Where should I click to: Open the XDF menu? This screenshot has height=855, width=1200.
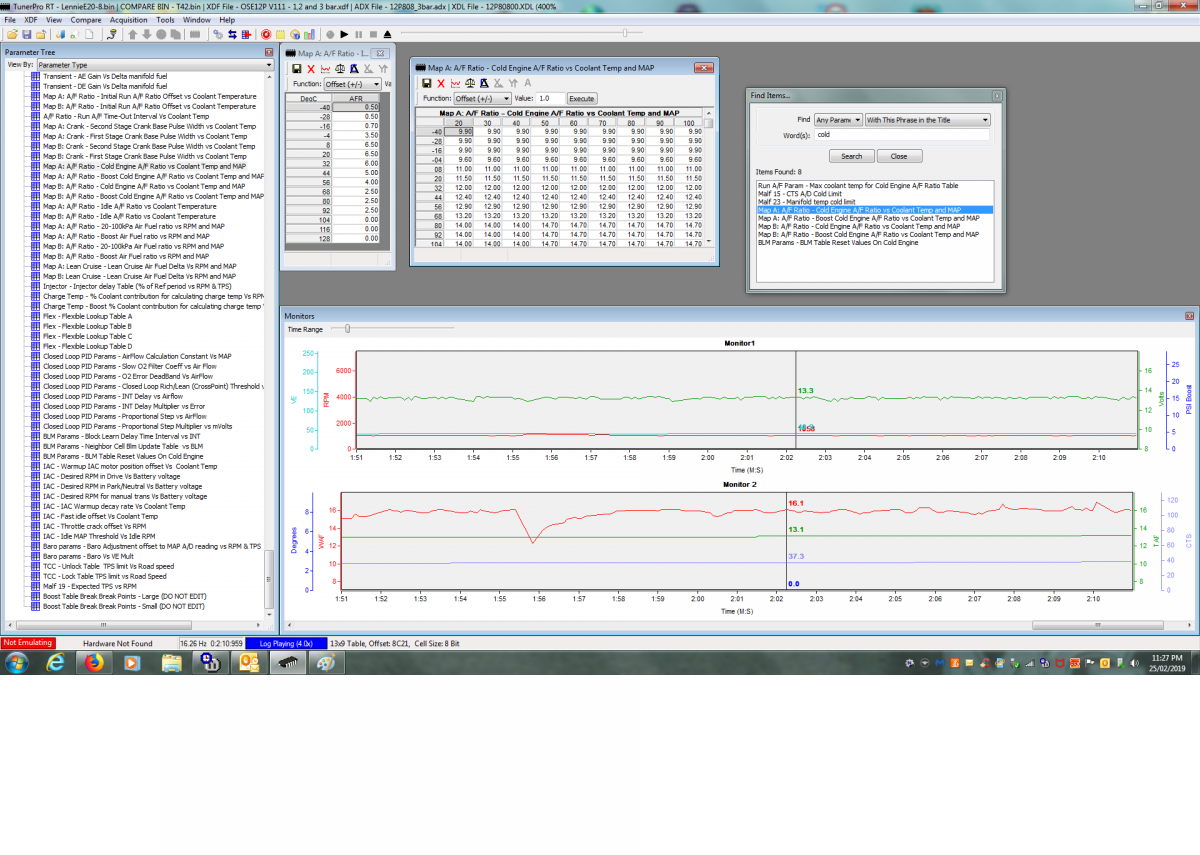[30, 20]
